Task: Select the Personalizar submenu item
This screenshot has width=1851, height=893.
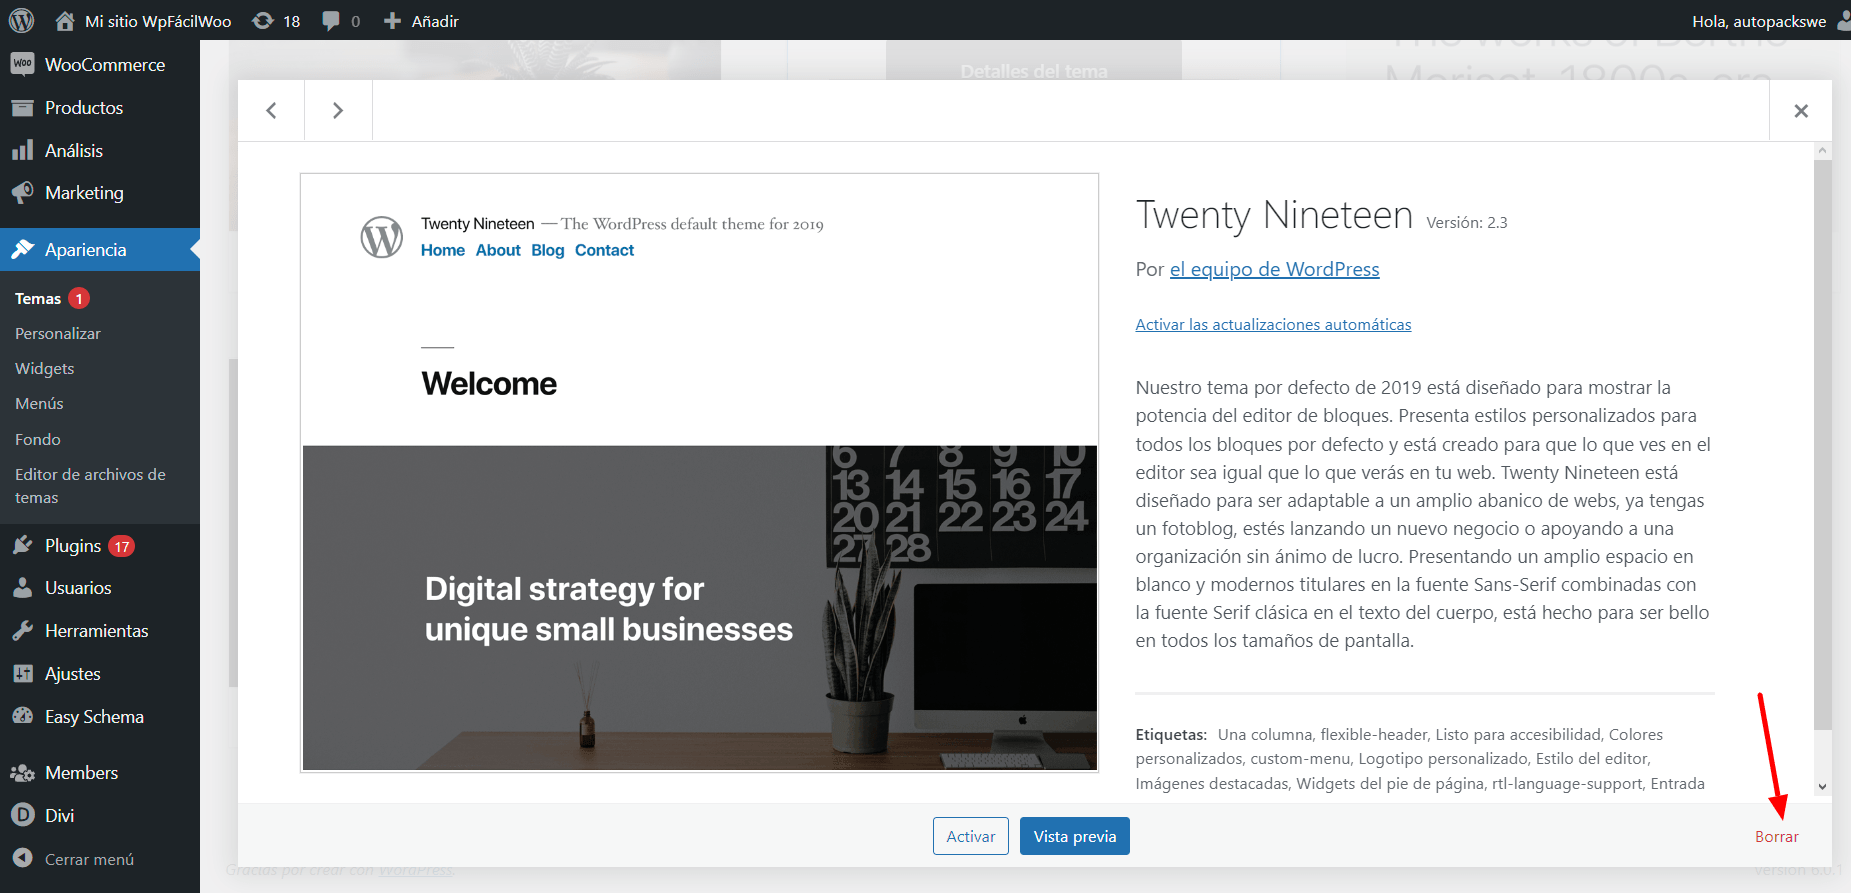Action: pos(58,333)
